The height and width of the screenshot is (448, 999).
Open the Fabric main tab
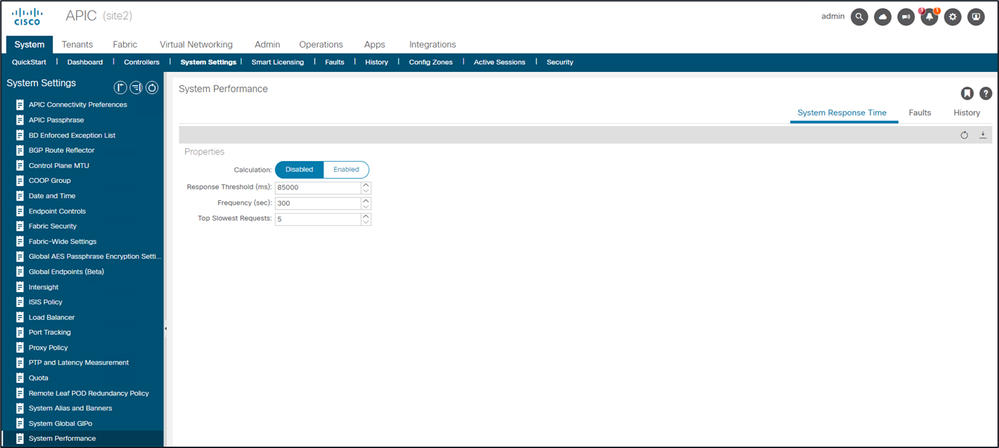pyautogui.click(x=125, y=45)
